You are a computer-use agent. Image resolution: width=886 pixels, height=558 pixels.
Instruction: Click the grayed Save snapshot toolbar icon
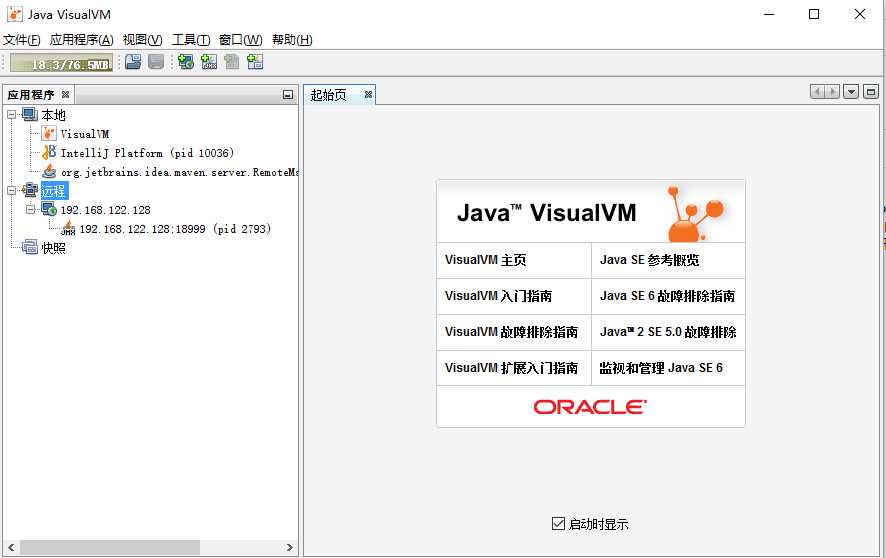(156, 62)
